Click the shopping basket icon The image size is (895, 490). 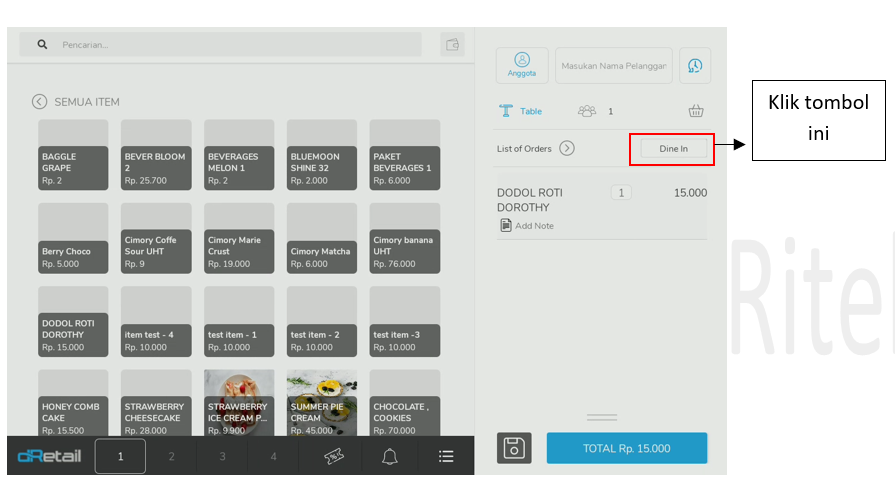[x=696, y=111]
